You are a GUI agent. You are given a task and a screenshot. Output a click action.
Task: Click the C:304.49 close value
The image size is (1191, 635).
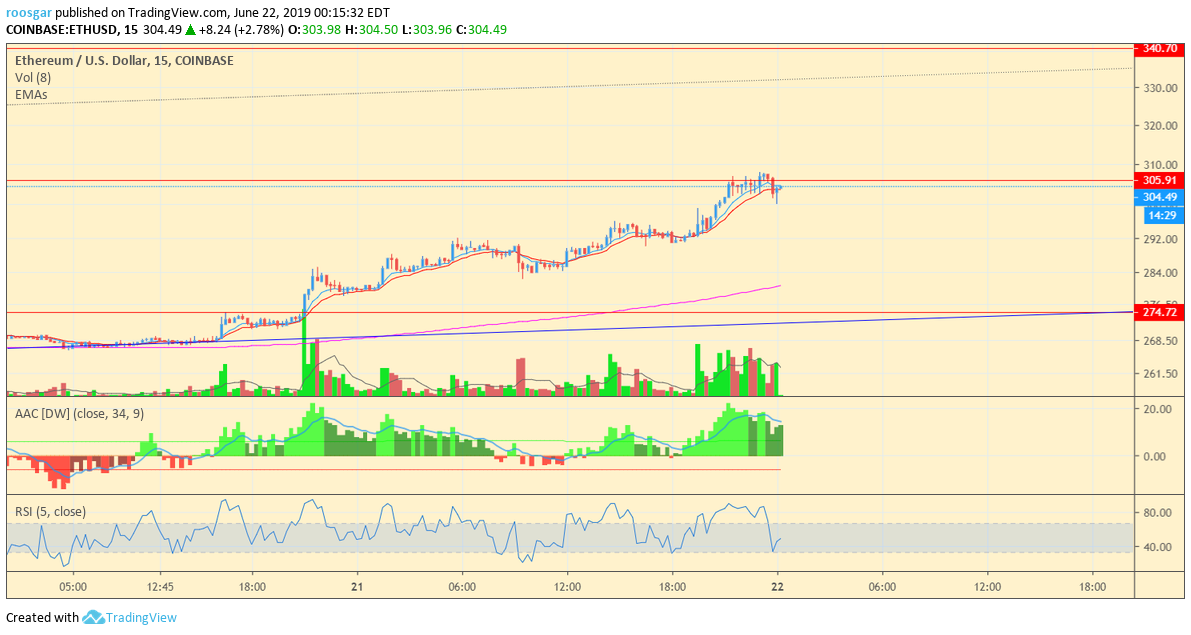click(482, 30)
